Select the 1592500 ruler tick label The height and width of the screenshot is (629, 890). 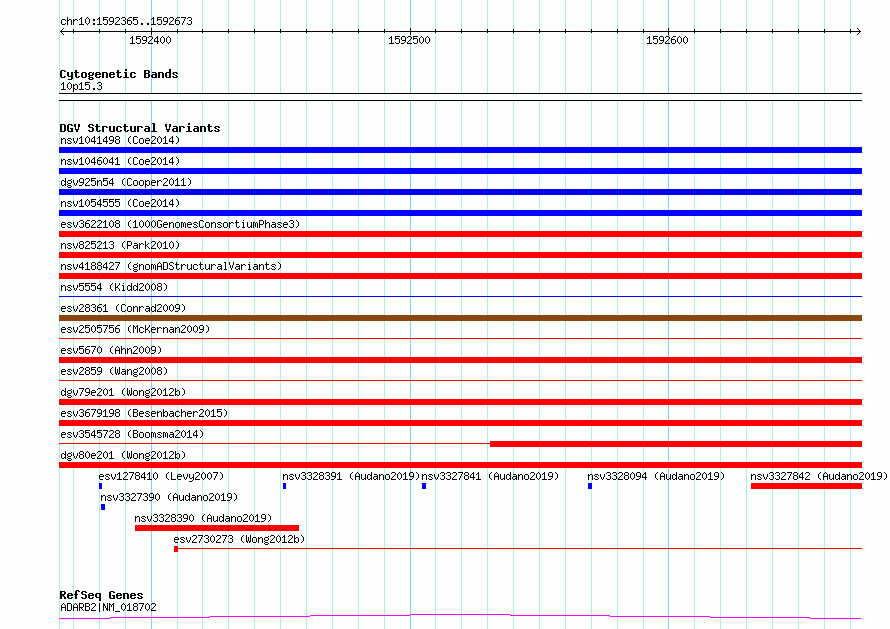pos(409,40)
